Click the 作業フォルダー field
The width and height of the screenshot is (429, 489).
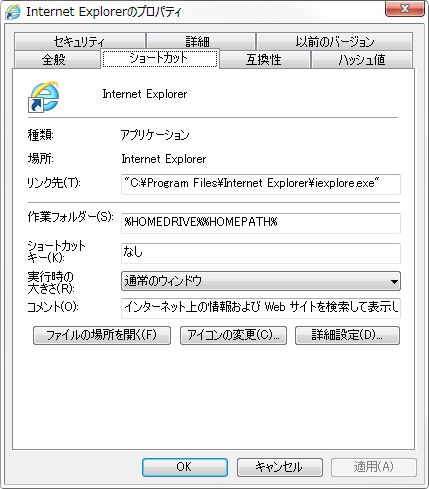pos(261,223)
